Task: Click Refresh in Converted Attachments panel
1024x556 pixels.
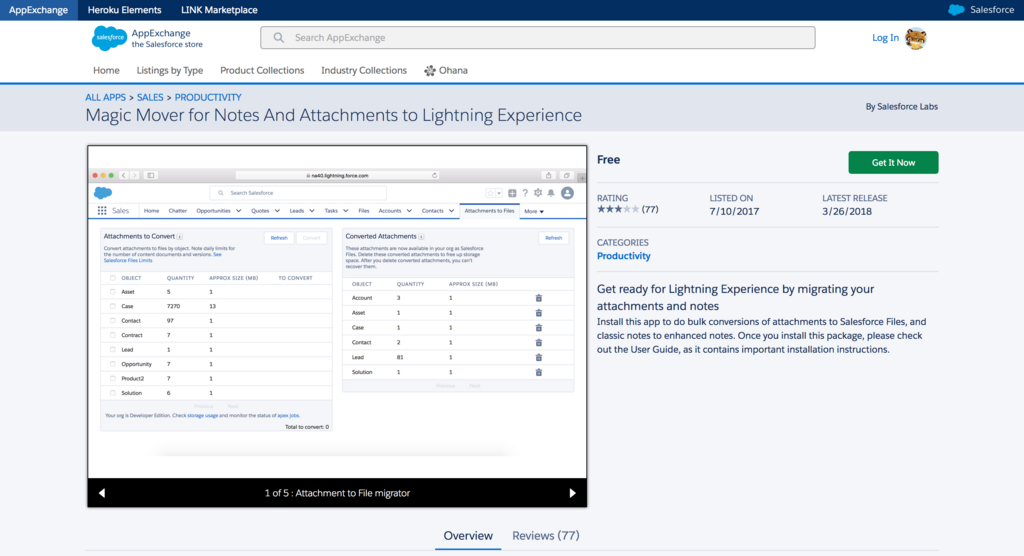Action: coord(553,238)
